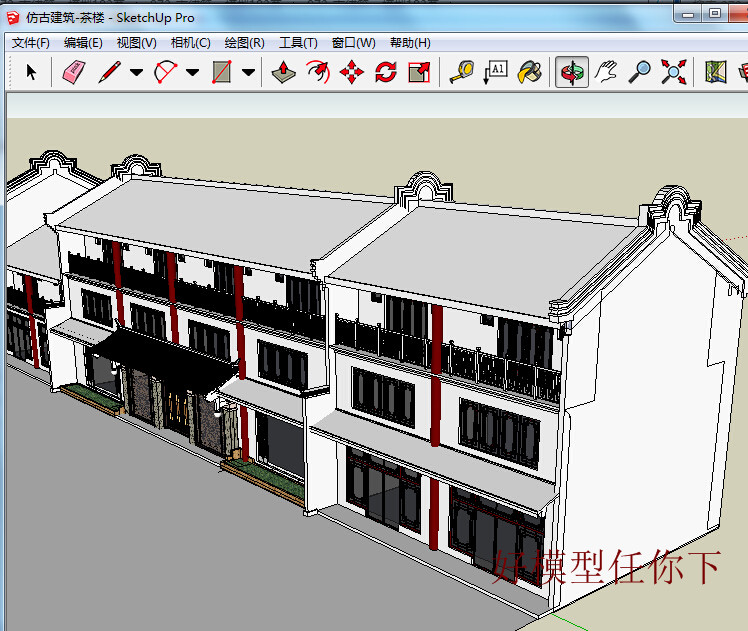Select the Arc tool
This screenshot has height=631, width=748.
tap(166, 72)
